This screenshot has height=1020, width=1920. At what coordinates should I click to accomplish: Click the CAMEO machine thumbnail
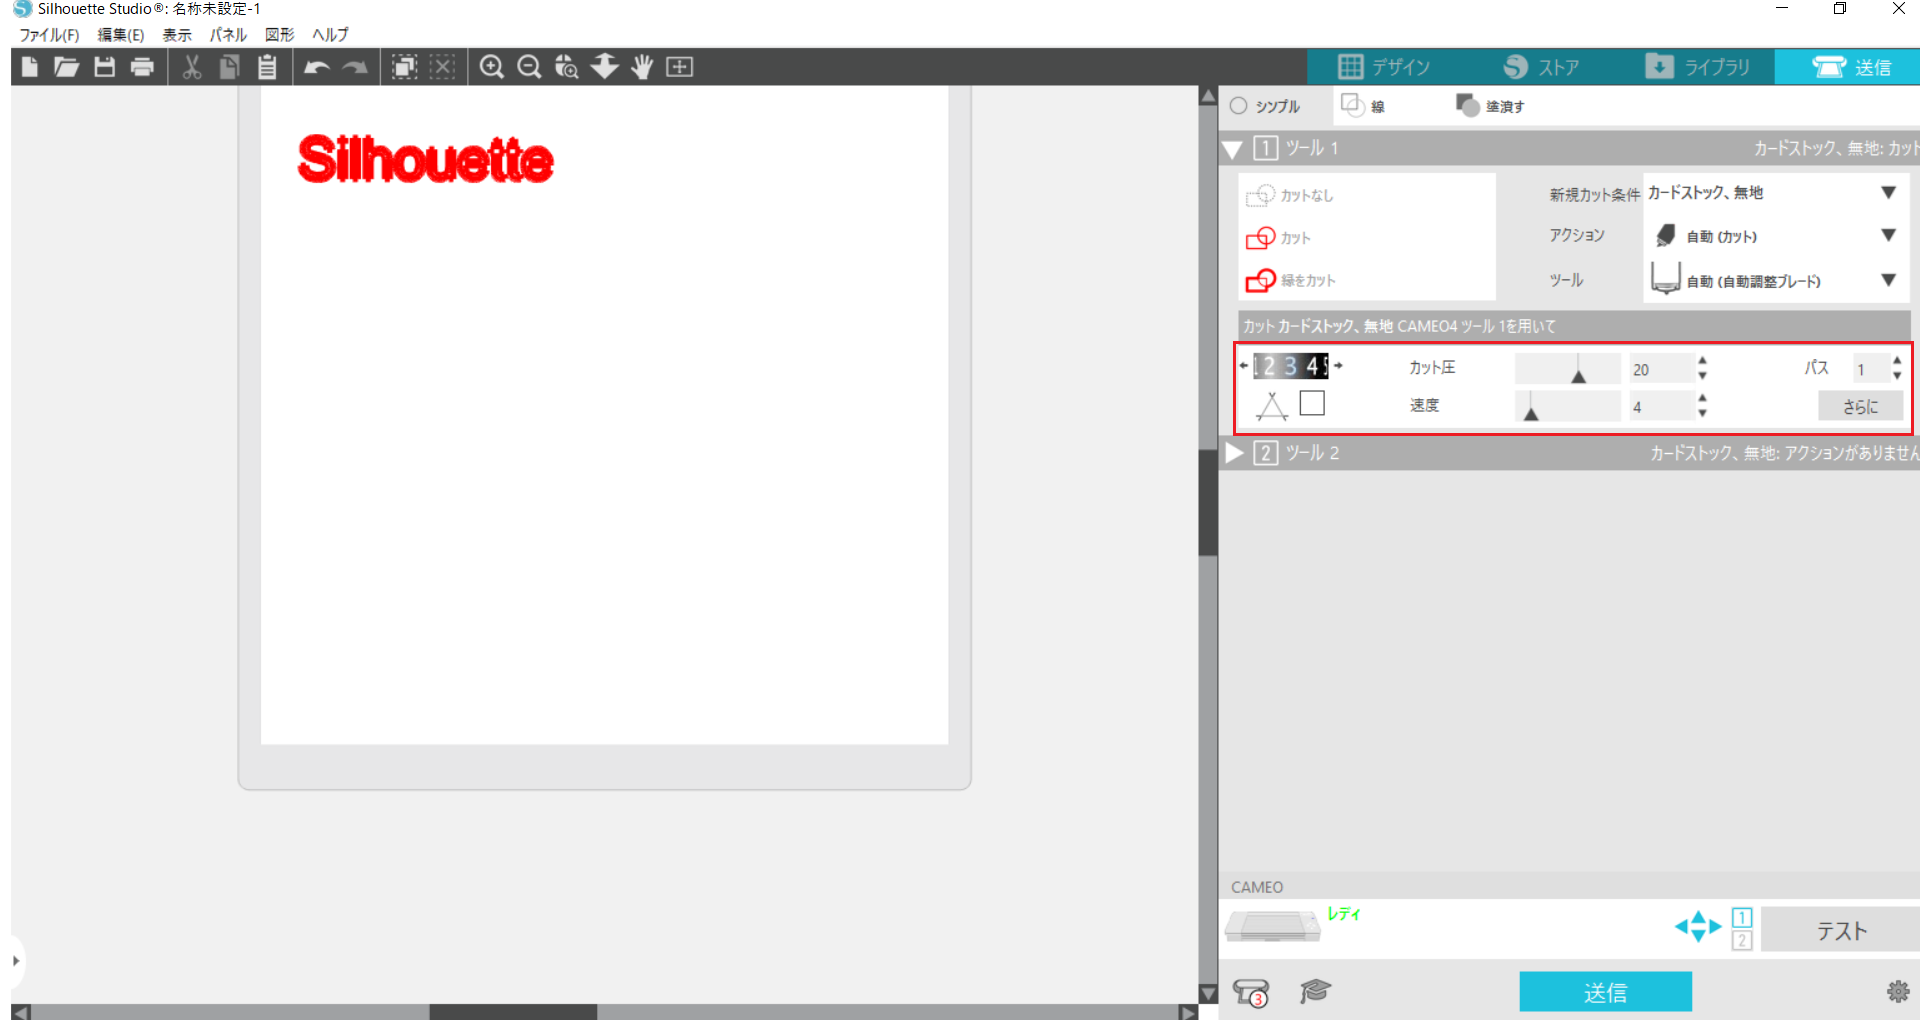(x=1273, y=926)
